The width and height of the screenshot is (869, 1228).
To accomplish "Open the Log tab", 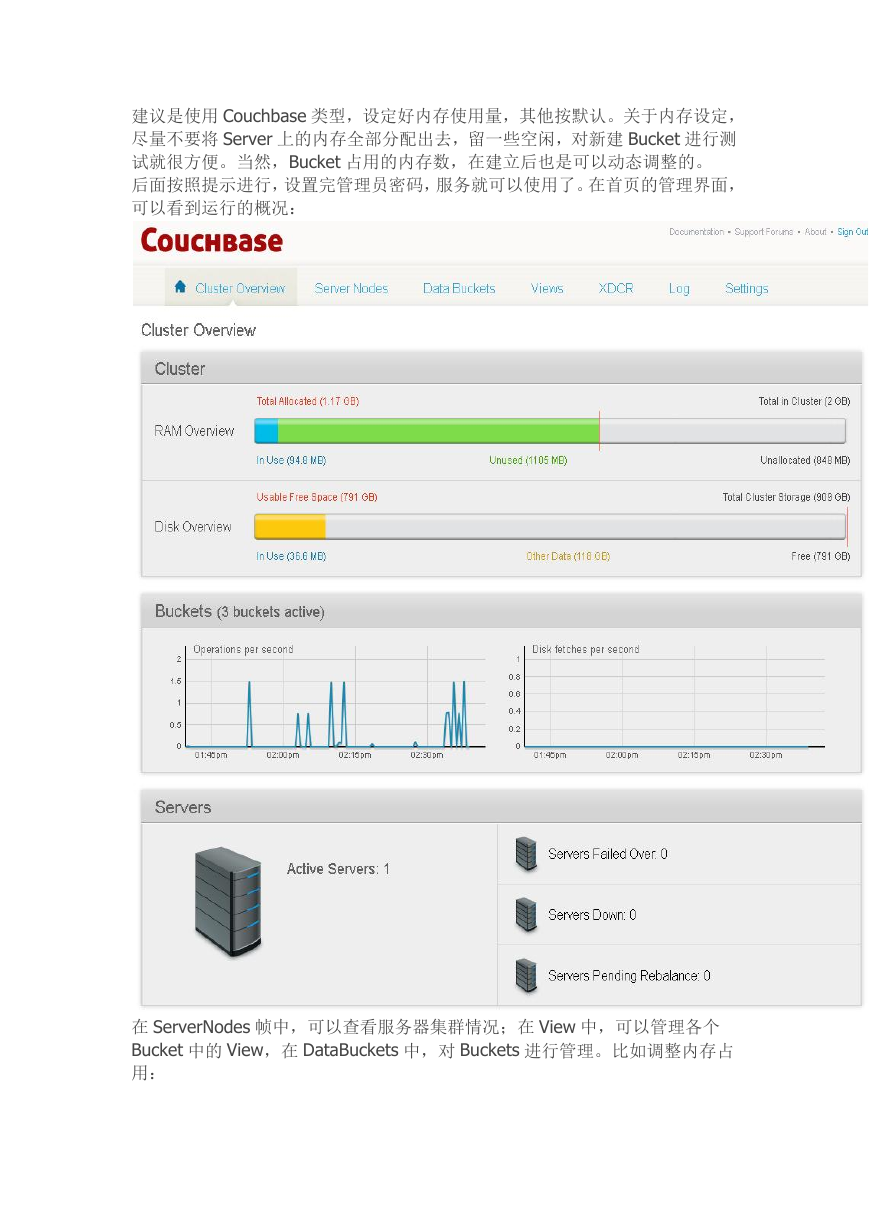I will click(679, 288).
